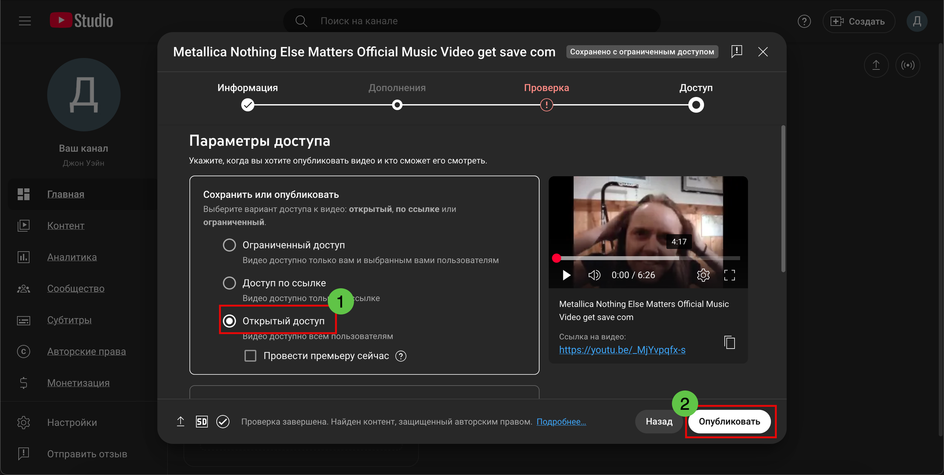Close the upload dialog
Viewport: 944px width, 475px height.
763,52
